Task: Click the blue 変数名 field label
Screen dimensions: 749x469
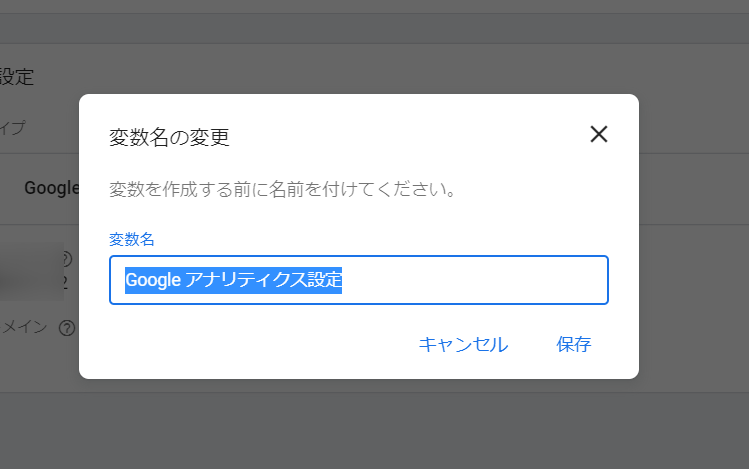Action: click(x=132, y=239)
